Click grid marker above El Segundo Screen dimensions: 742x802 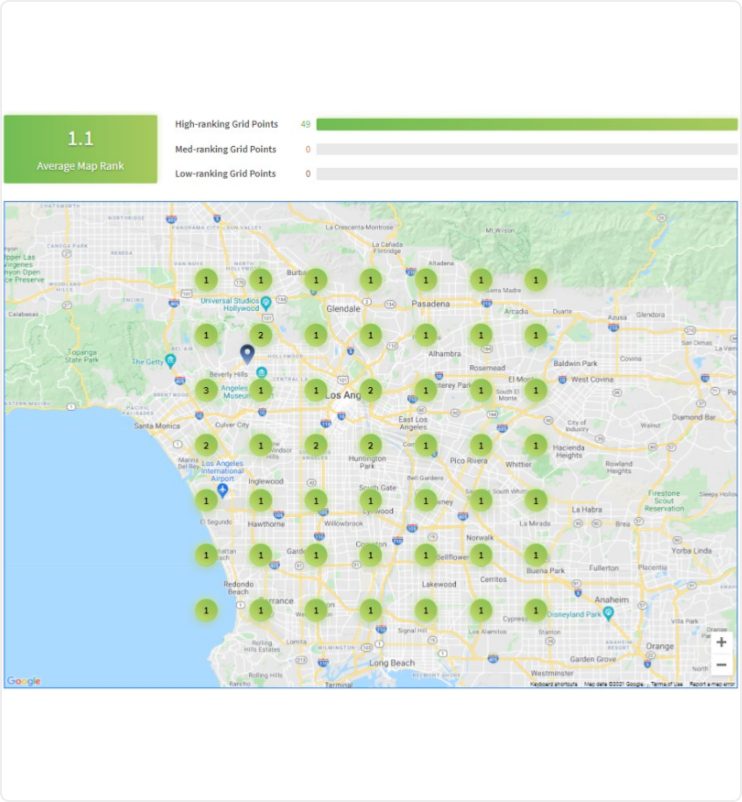coord(206,501)
